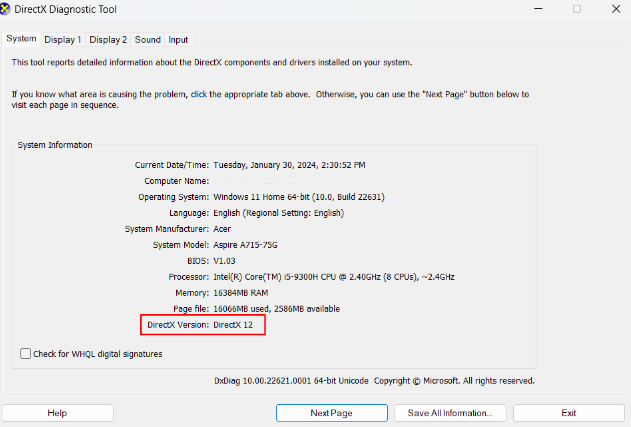631x427 pixels.
Task: Select the Current Date/Time value text
Action: 289,165
